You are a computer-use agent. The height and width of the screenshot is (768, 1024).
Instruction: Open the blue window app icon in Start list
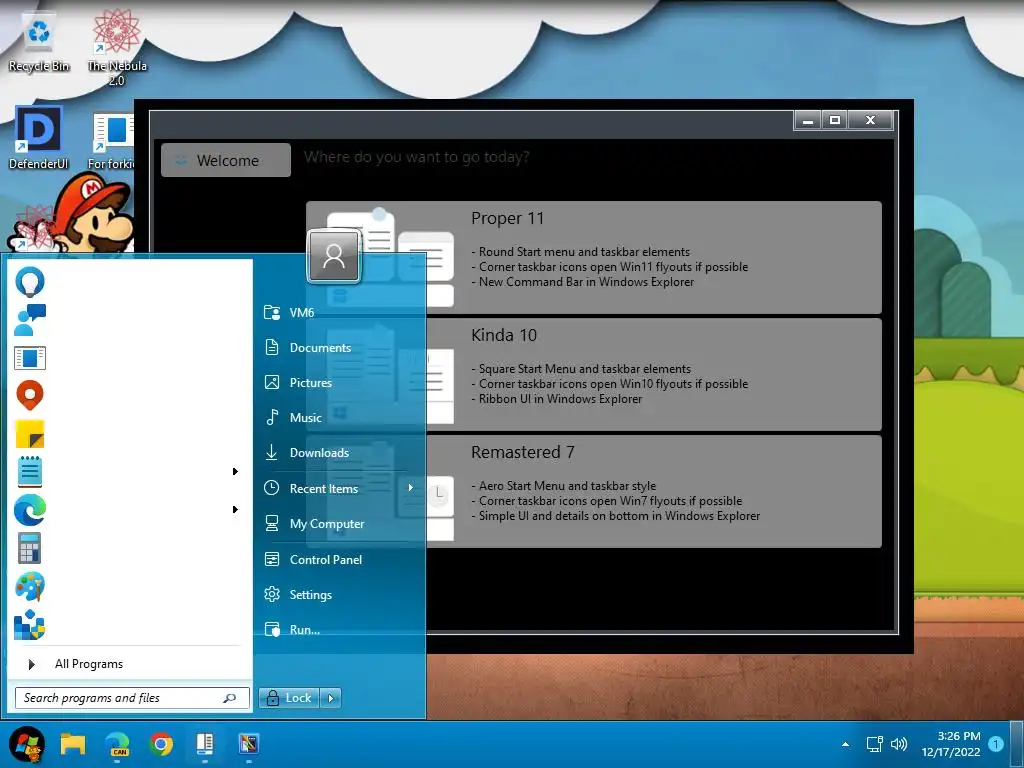pos(30,358)
